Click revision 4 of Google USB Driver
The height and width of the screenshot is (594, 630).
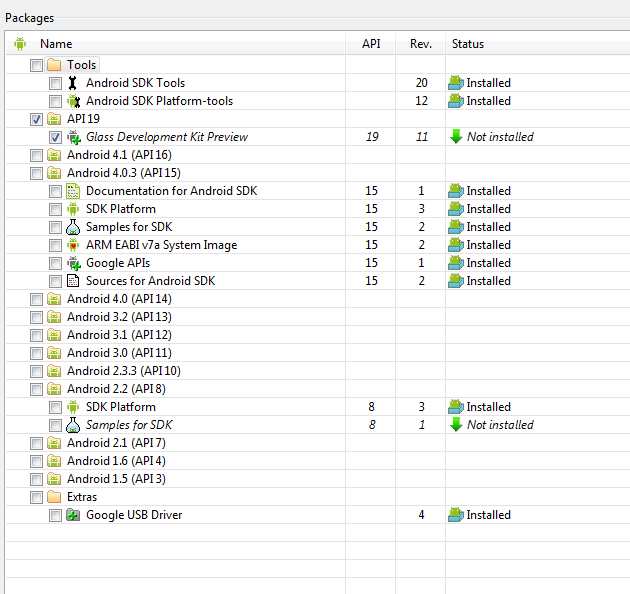(421, 515)
